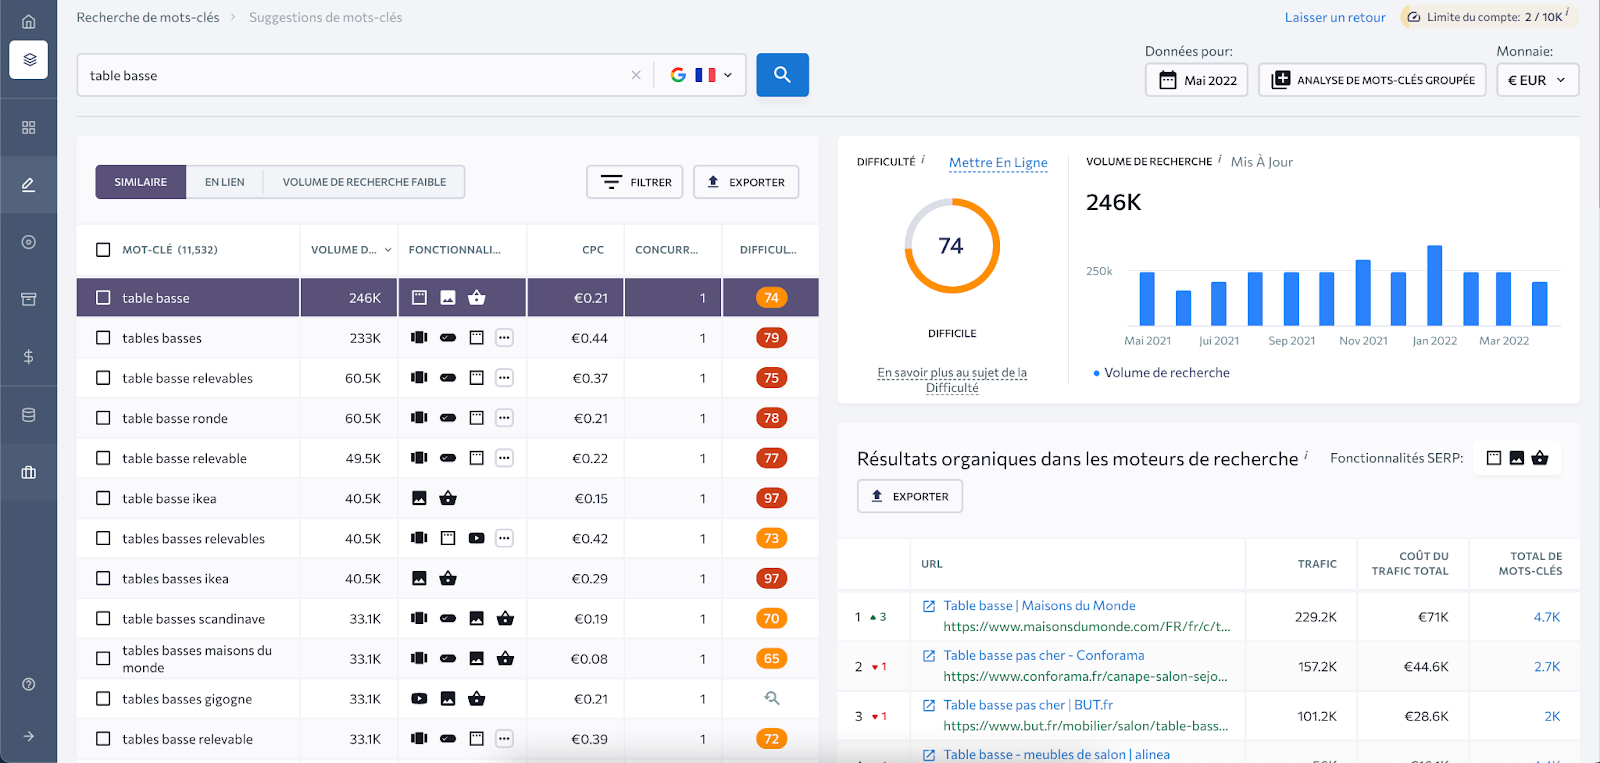Screen dimensions: 1600x763
Task: Go to Recherche de mots-clés breadcrumb
Action: click(148, 17)
